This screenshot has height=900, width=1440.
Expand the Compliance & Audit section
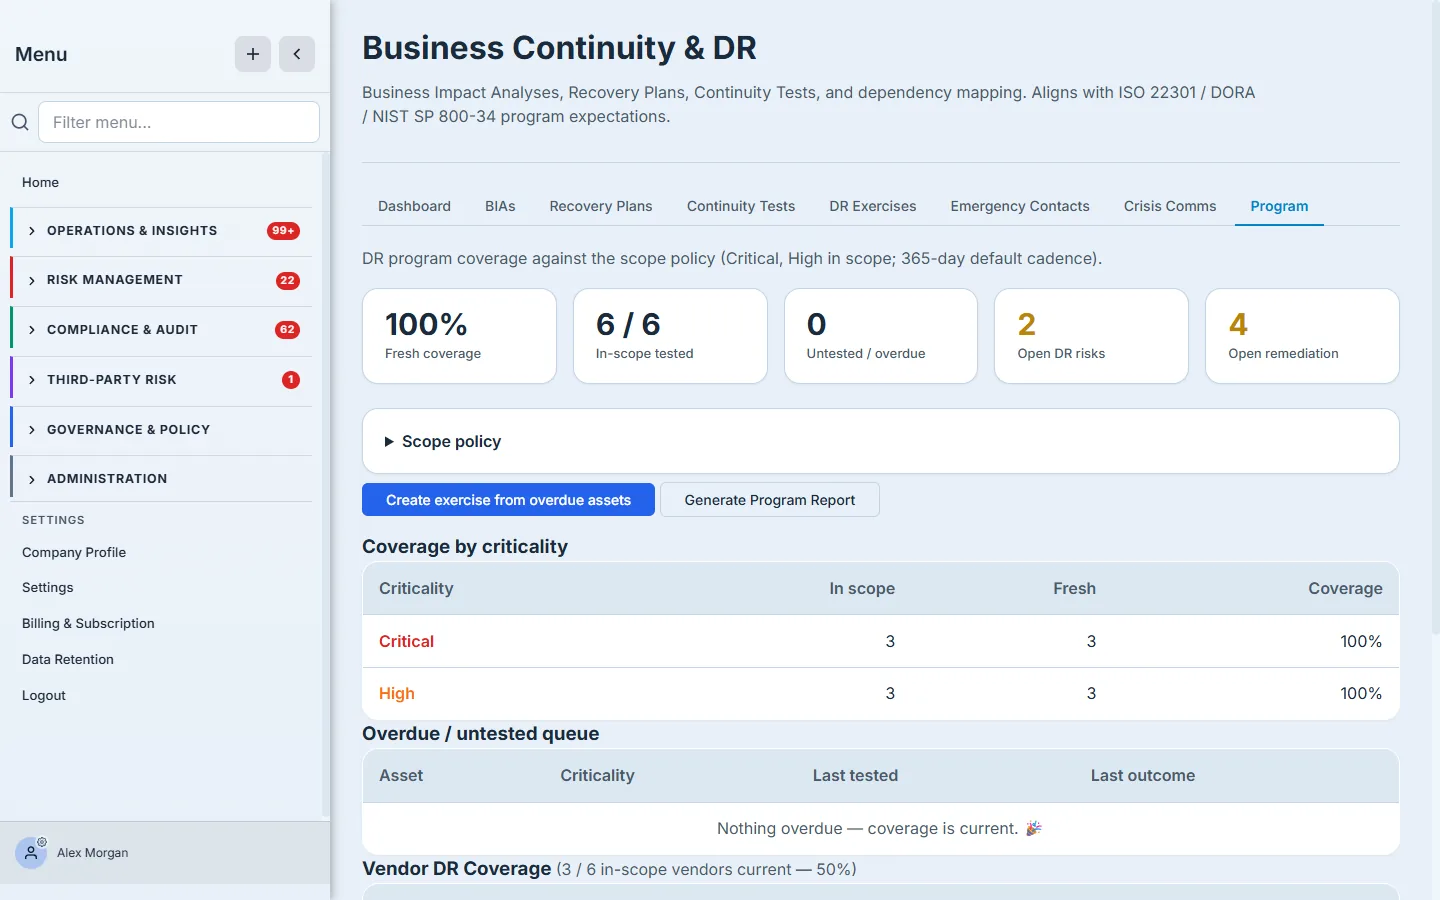pos(161,330)
